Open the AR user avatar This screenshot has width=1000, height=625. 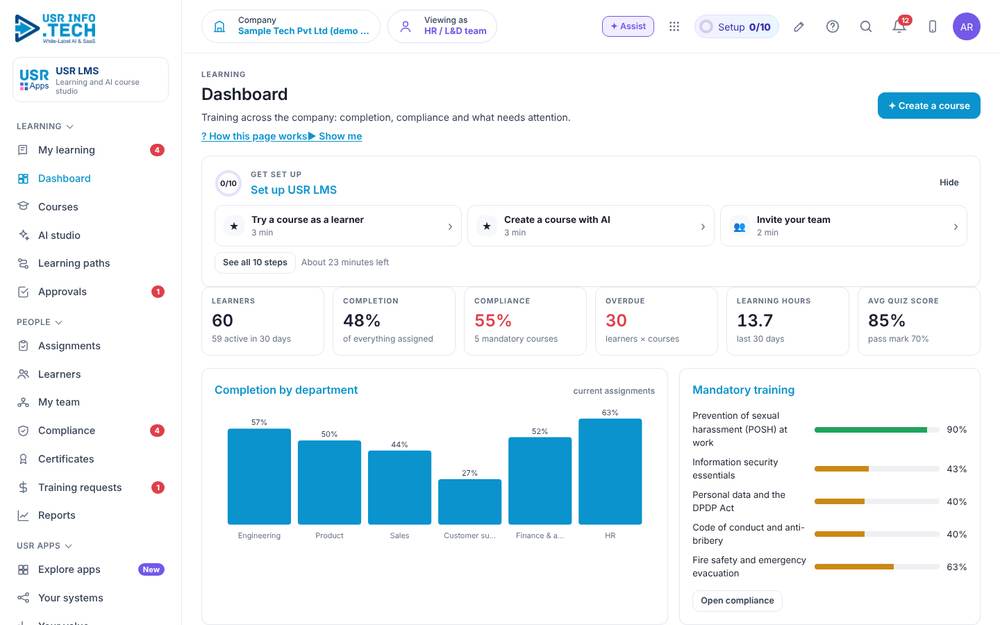pyautogui.click(x=966, y=27)
